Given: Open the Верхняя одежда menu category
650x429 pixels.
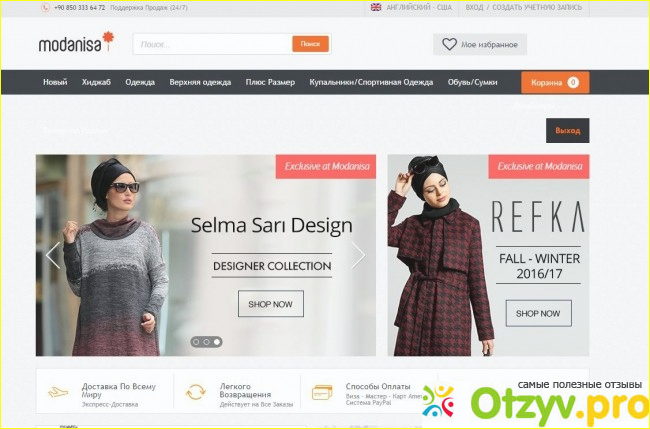Looking at the screenshot, I should click(x=200, y=82).
